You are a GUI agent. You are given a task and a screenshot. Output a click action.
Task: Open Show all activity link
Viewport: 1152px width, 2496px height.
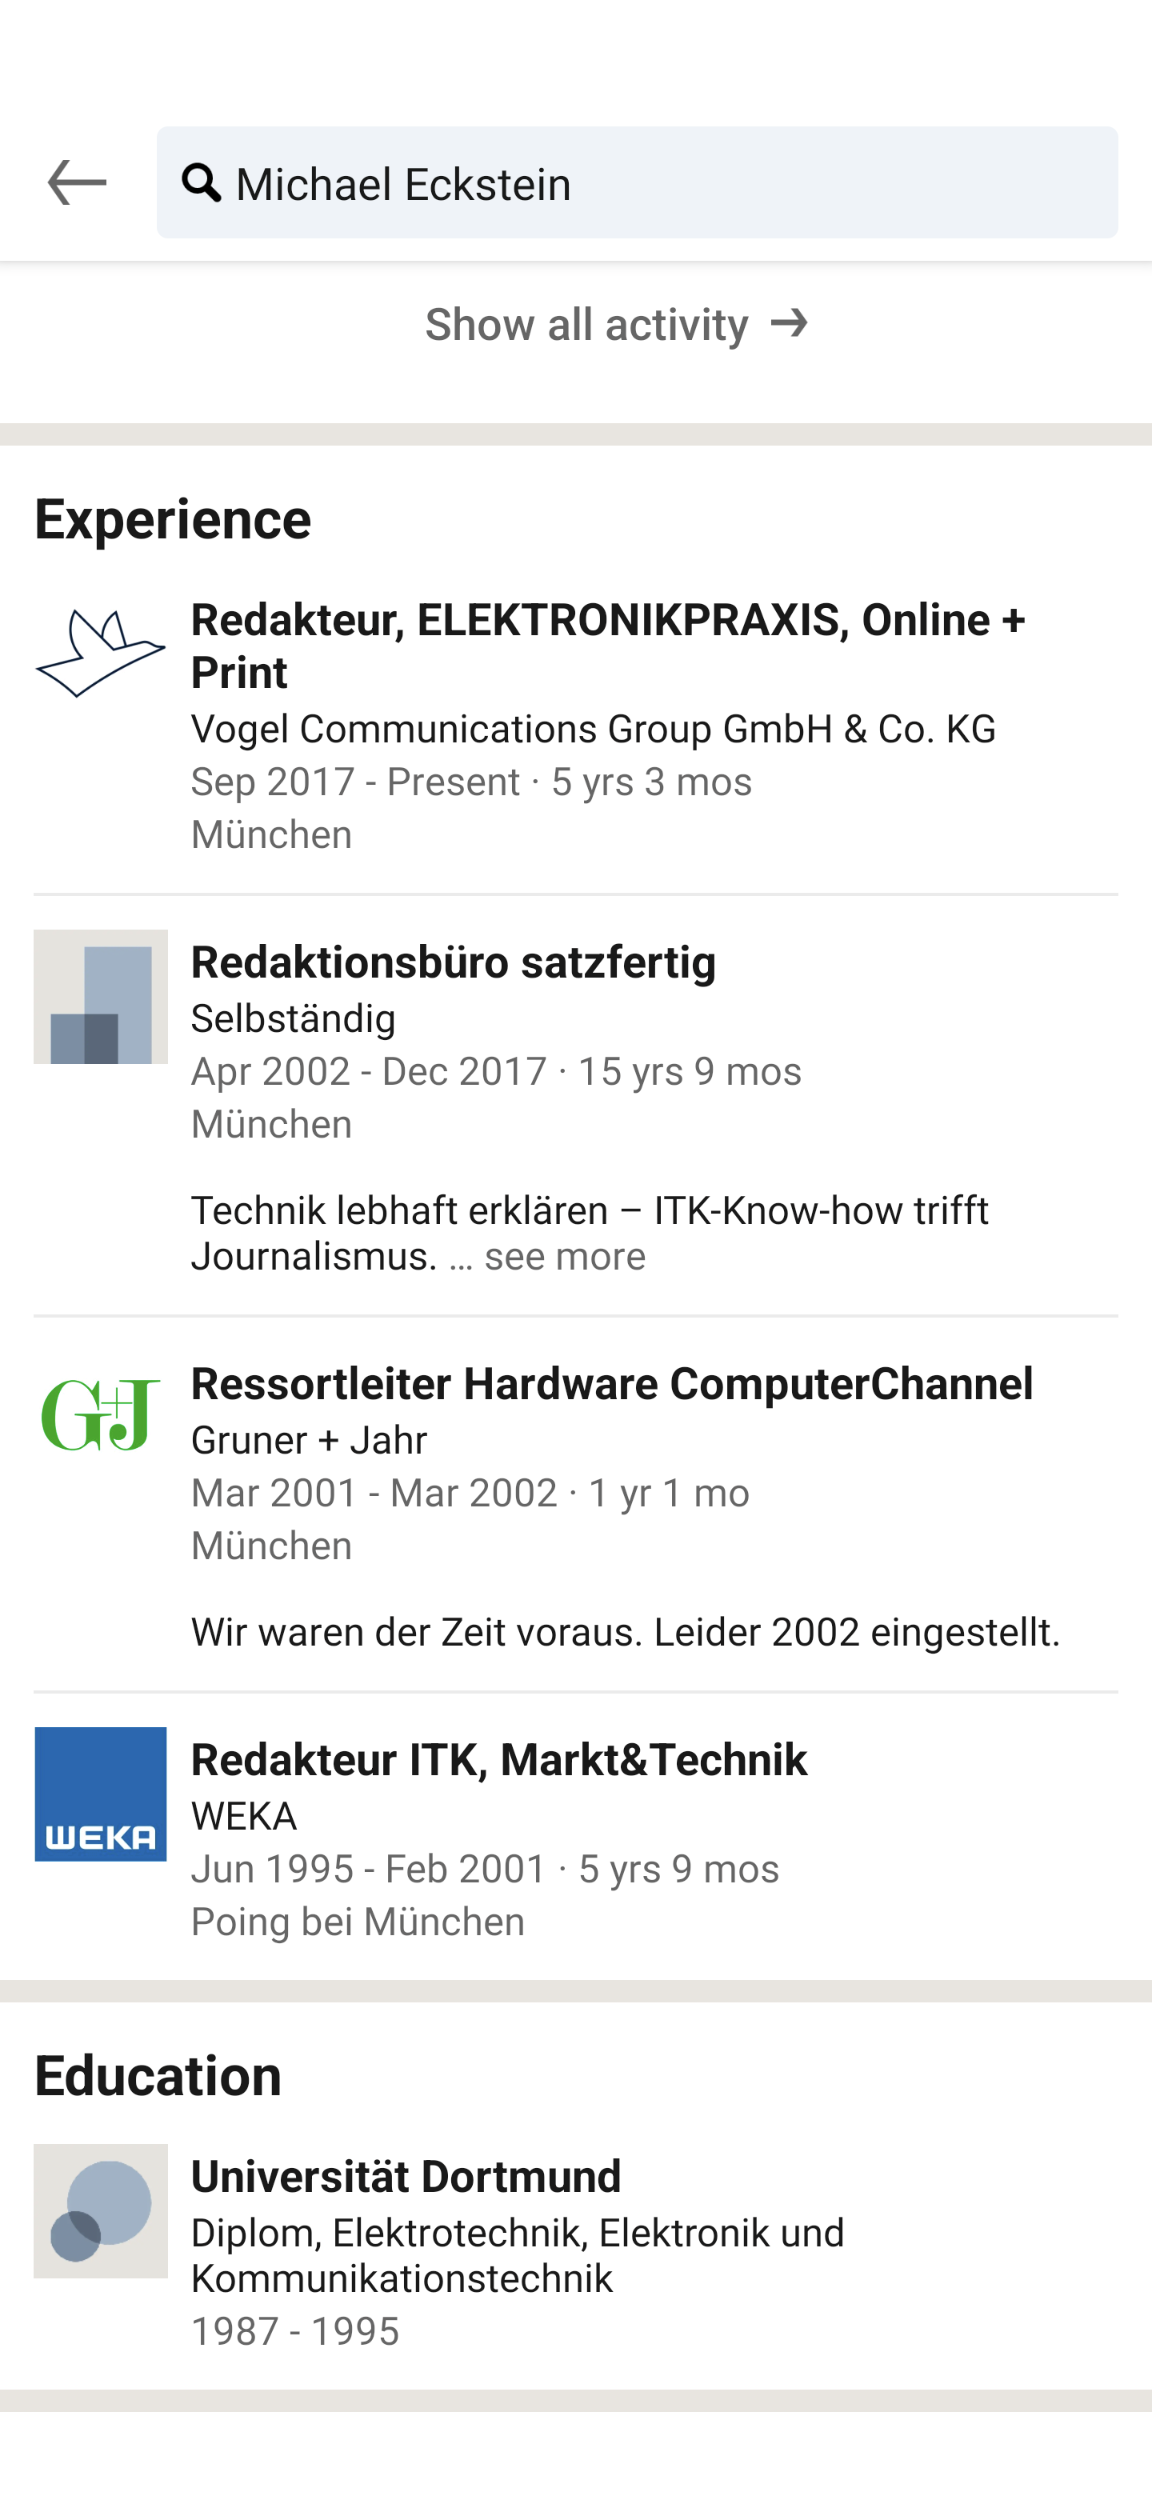[586, 325]
